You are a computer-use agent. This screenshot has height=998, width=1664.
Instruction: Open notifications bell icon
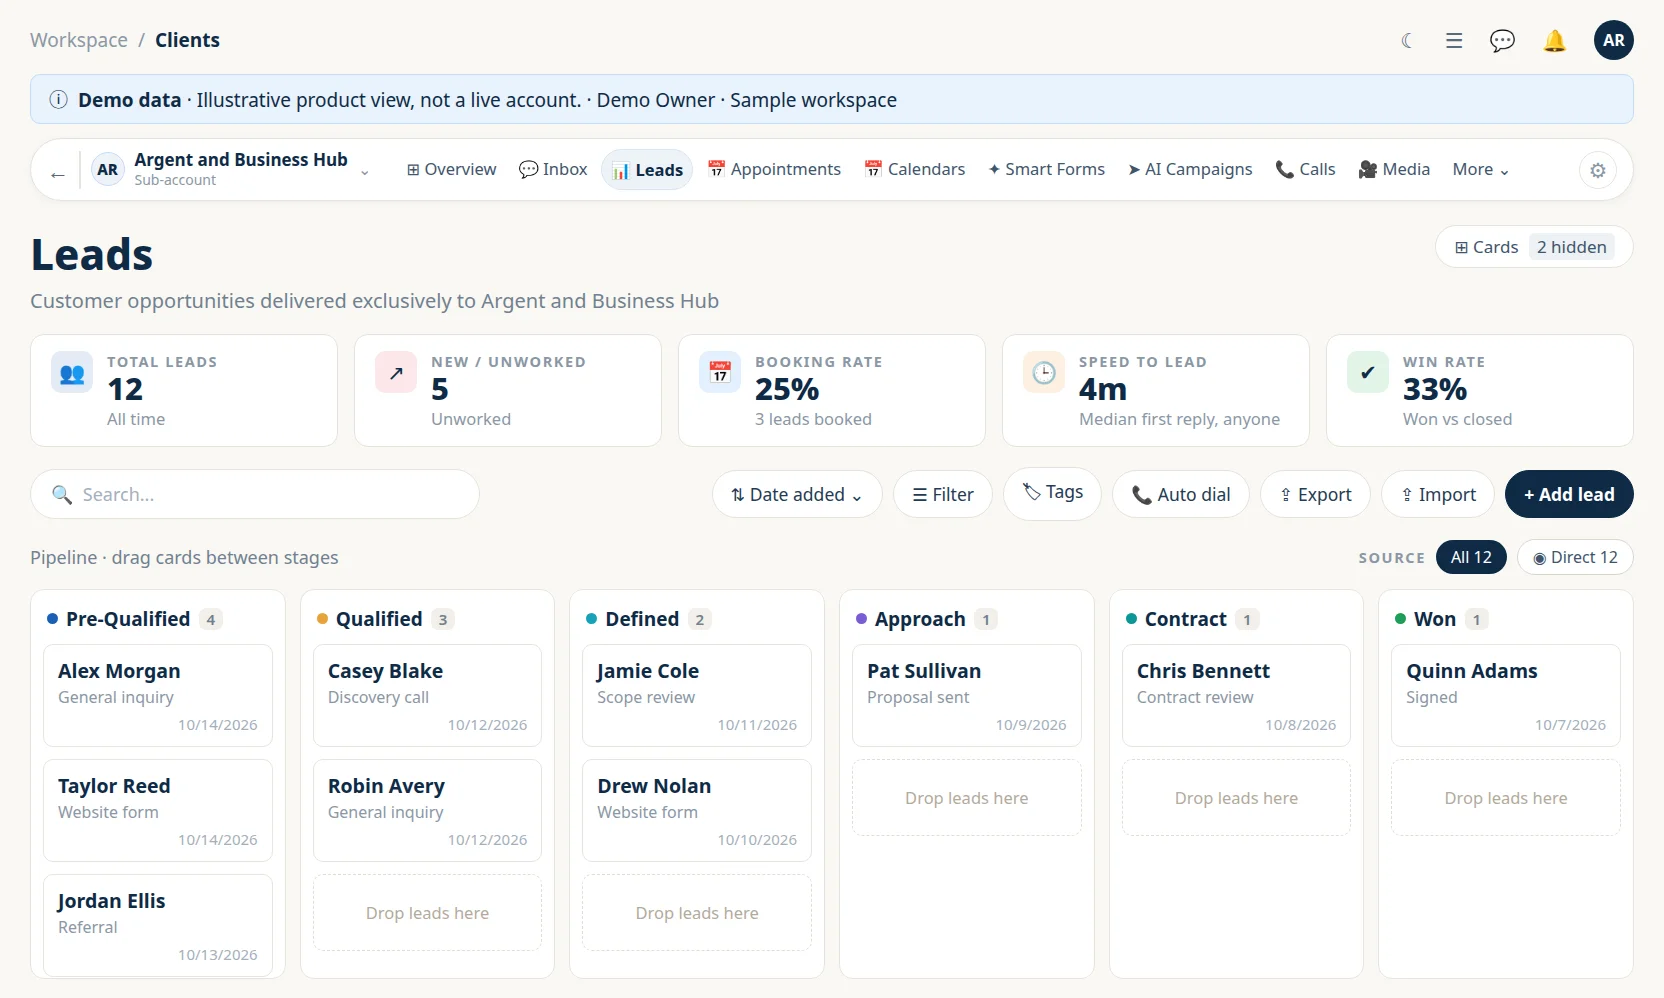1554,41
